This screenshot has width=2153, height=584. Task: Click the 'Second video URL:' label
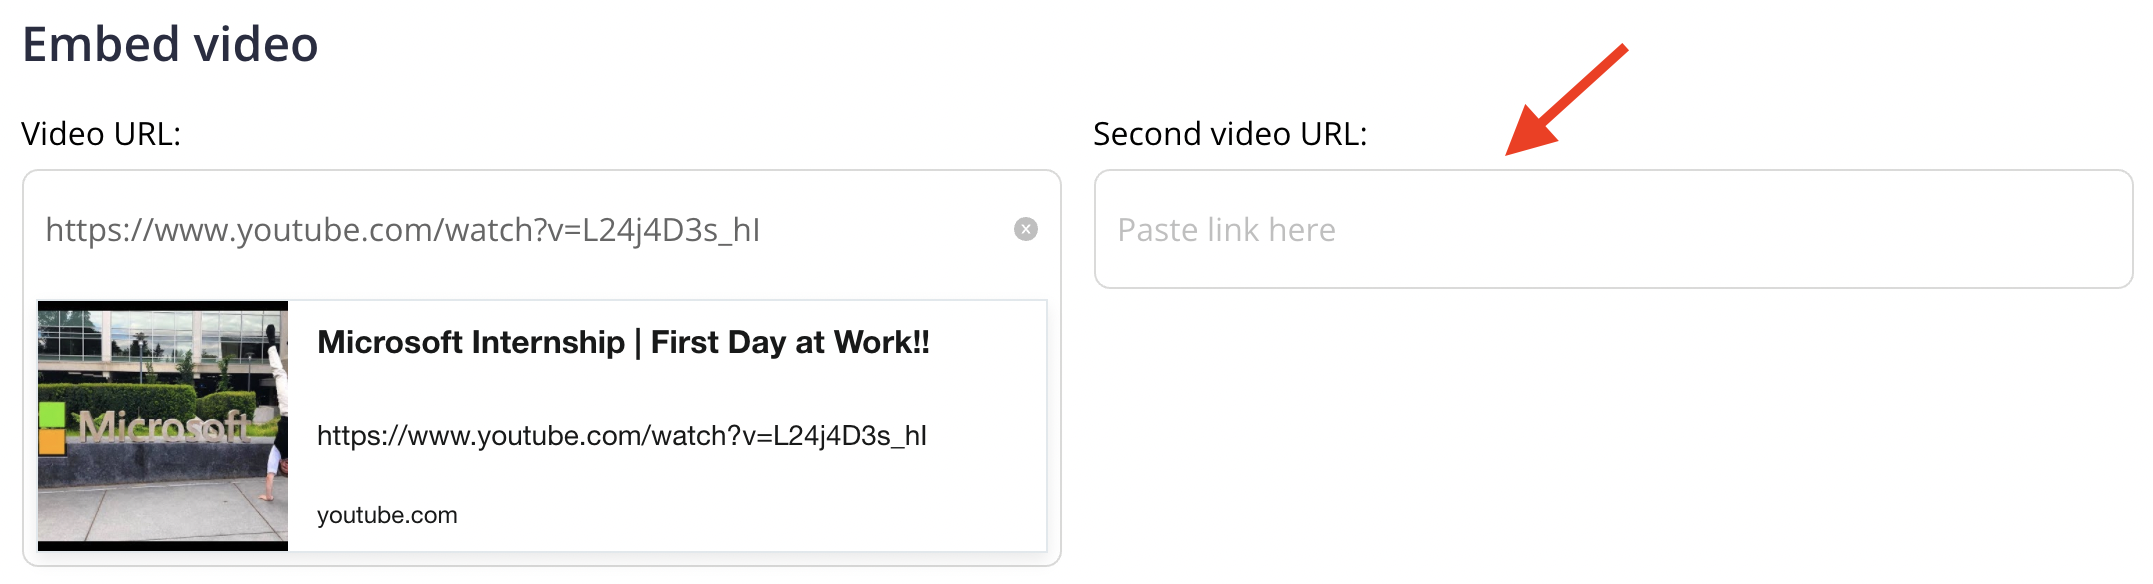point(1230,134)
